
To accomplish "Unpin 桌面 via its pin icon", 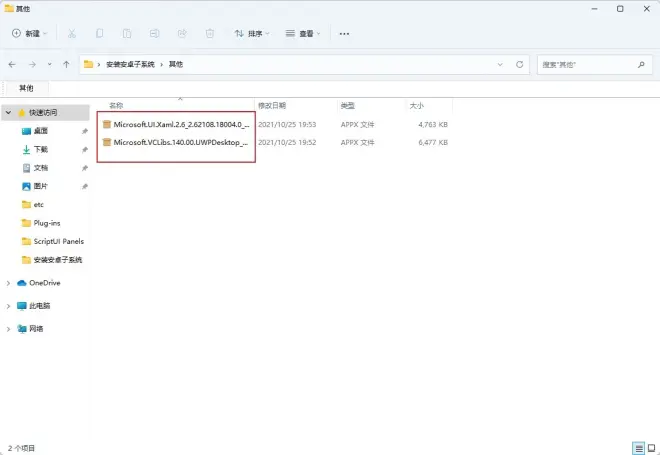I will point(85,131).
